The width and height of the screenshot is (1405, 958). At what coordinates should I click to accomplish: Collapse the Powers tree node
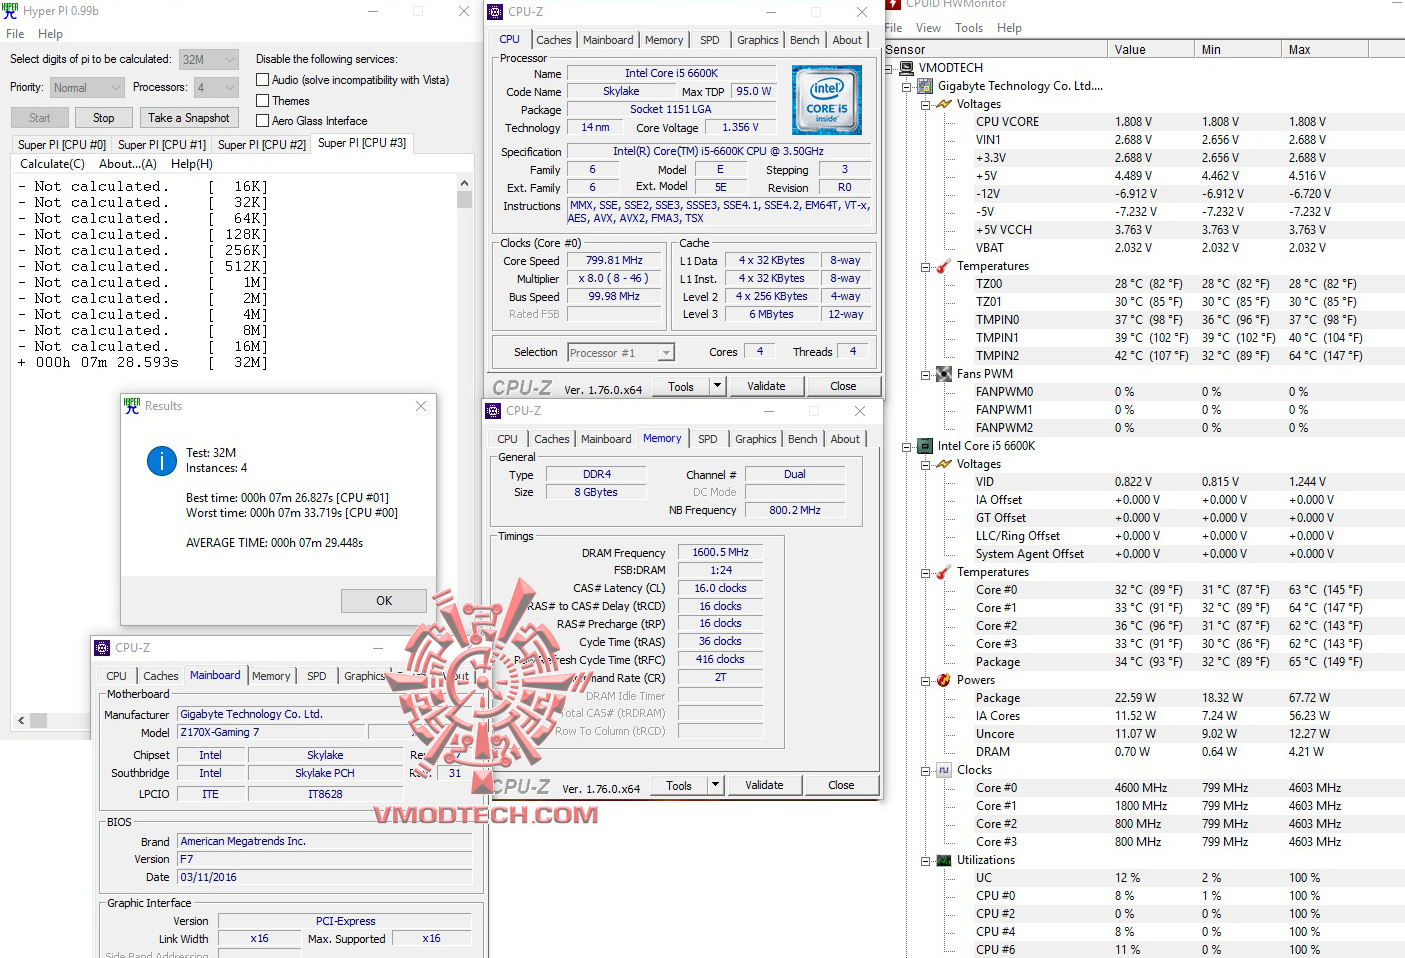pyautogui.click(x=926, y=680)
